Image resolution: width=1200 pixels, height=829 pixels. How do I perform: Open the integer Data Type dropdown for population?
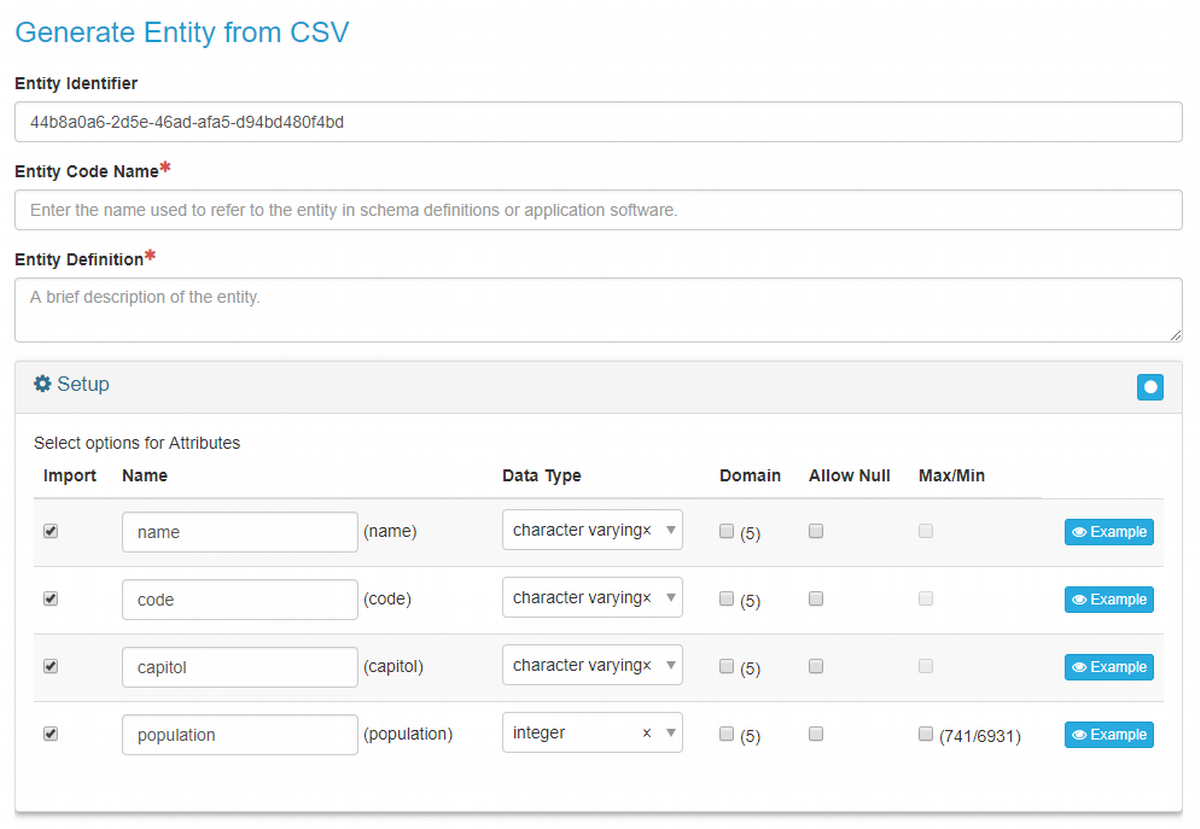point(592,733)
